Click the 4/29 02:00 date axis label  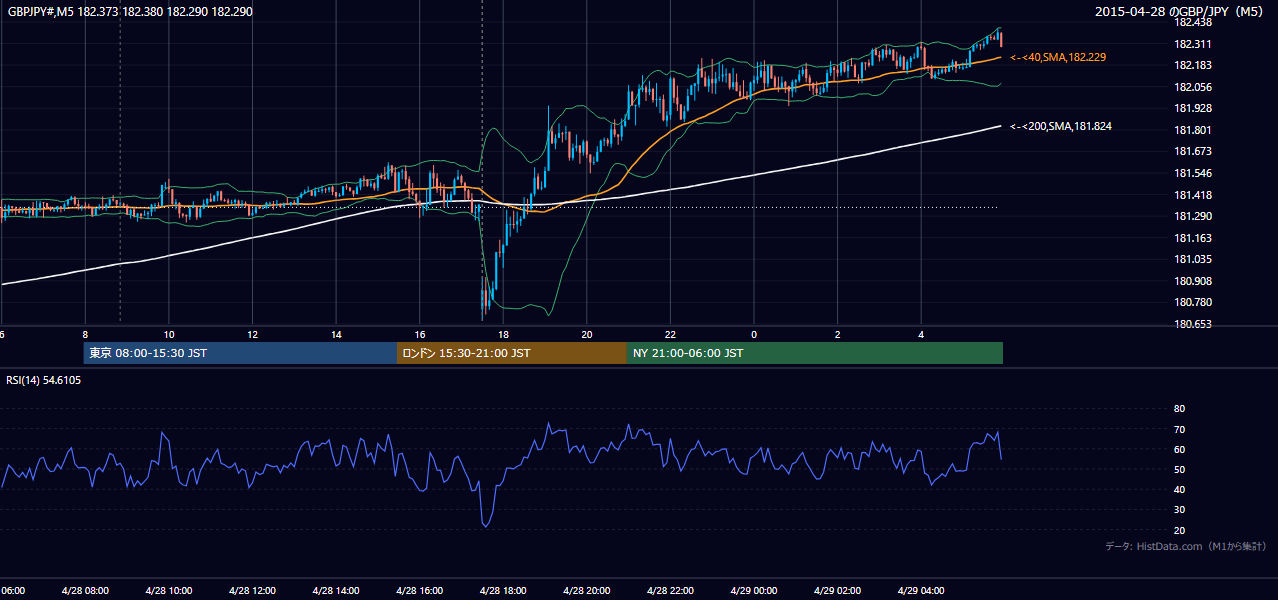pos(837,591)
